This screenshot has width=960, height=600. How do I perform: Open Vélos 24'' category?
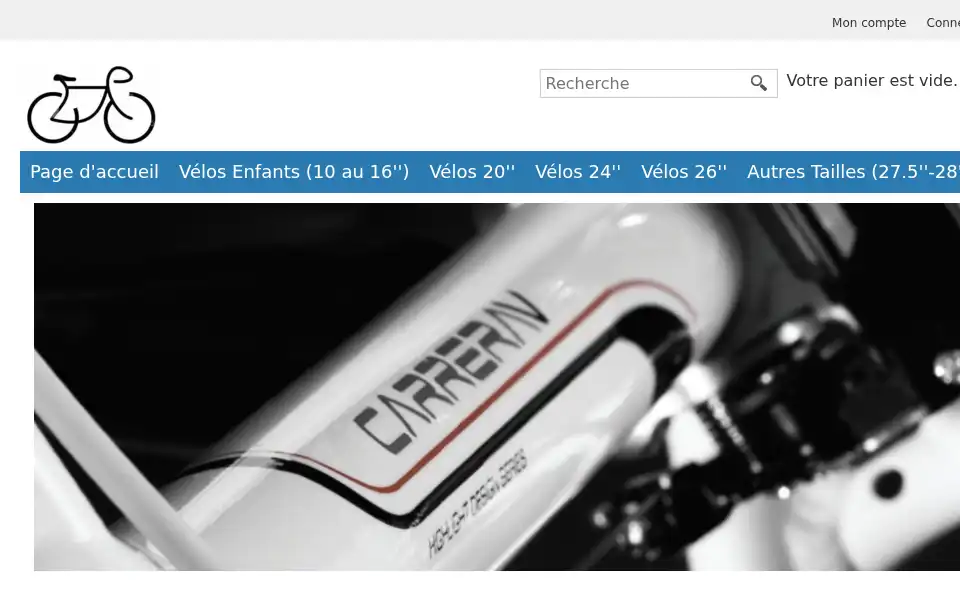point(578,171)
